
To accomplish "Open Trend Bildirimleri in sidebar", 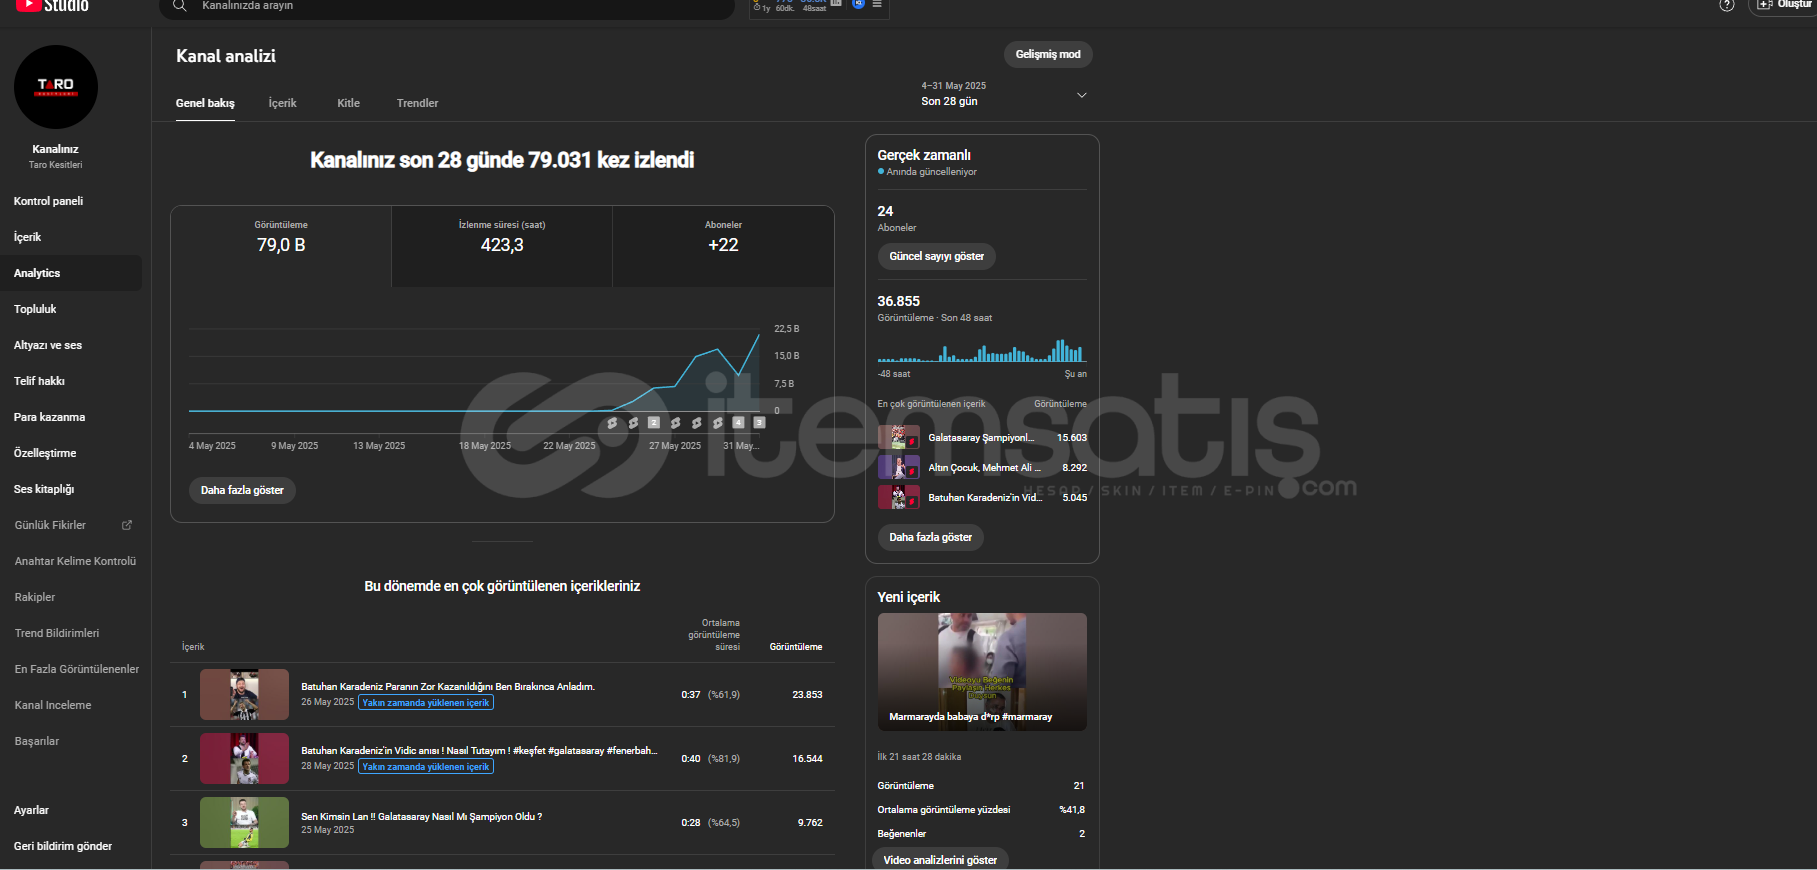I will (71, 633).
